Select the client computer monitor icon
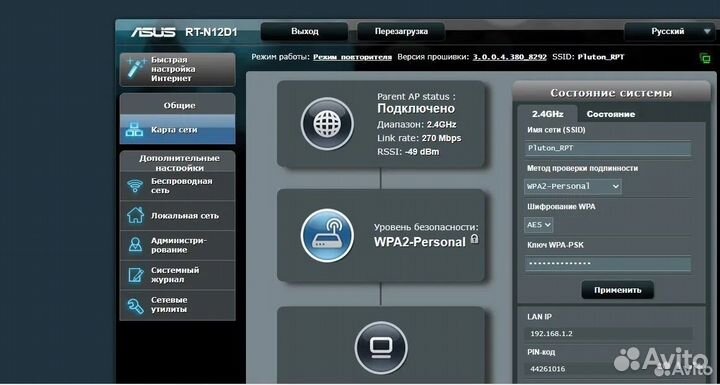The image size is (720, 385). (x=381, y=348)
